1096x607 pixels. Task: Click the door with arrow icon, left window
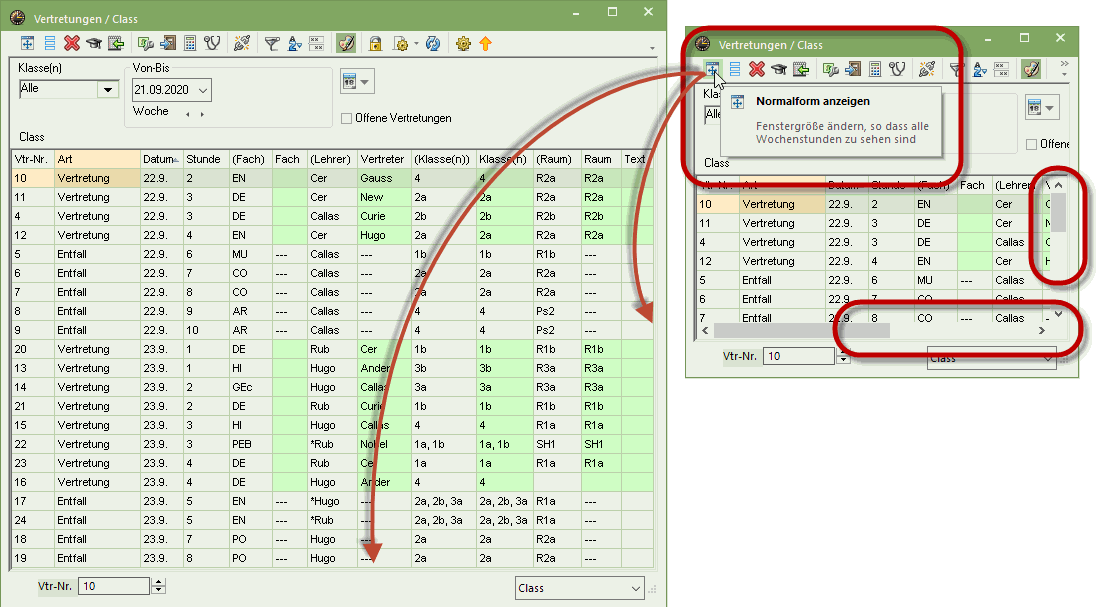[168, 43]
